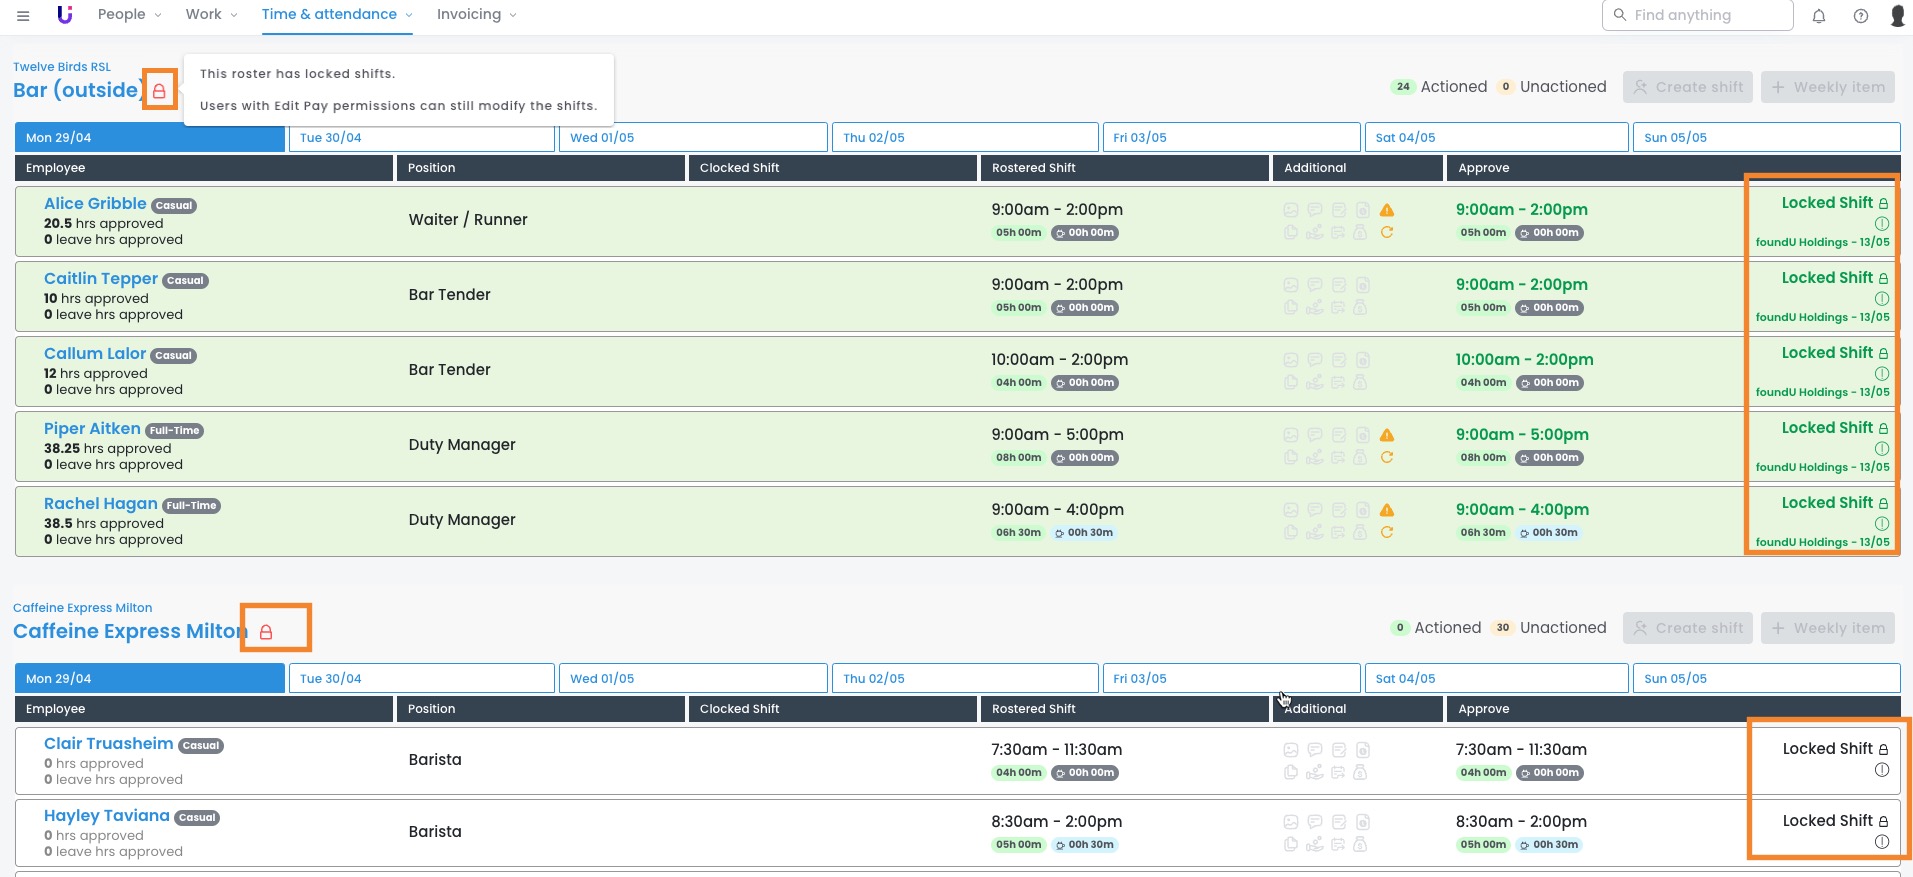Click the notifications bell icon
Viewport: 1913px width, 877px height.
pyautogui.click(x=1819, y=16)
